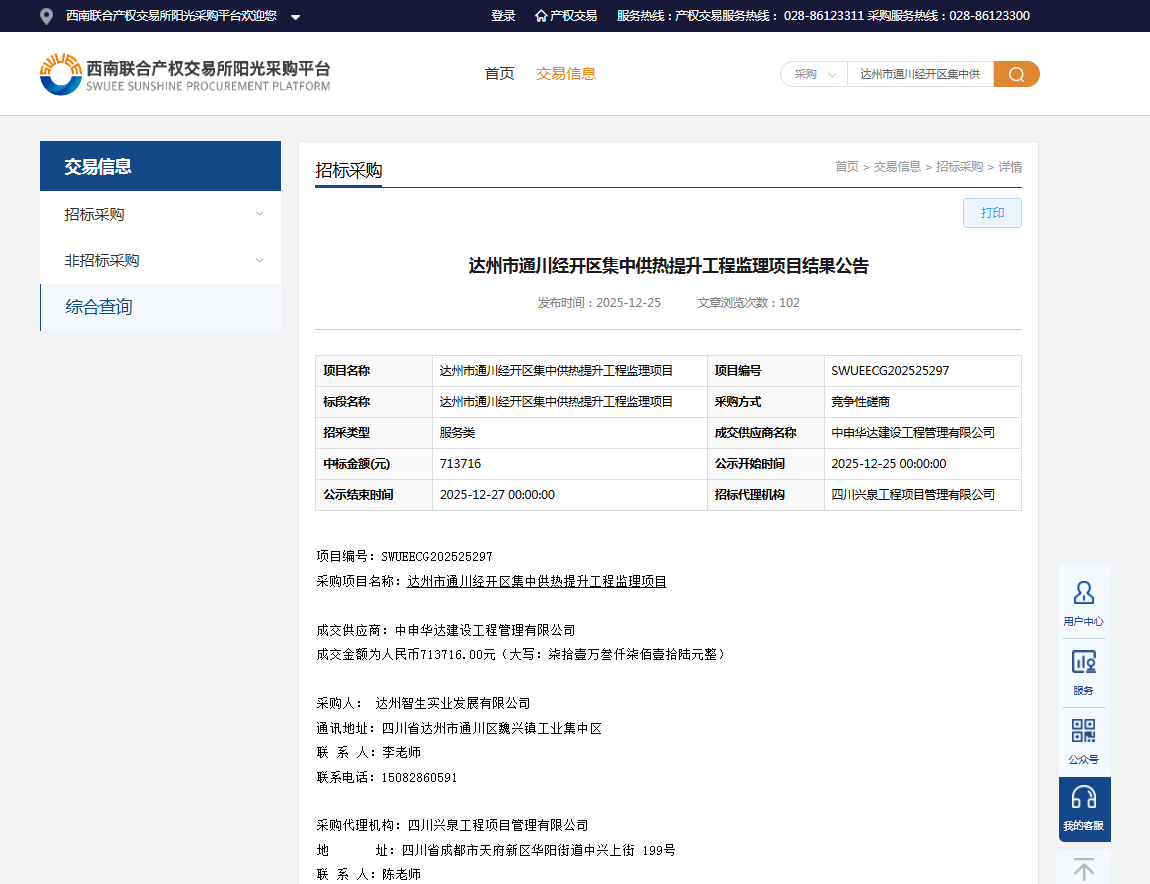Select the 交易信息 navigation tab
1150x884 pixels.
566,73
